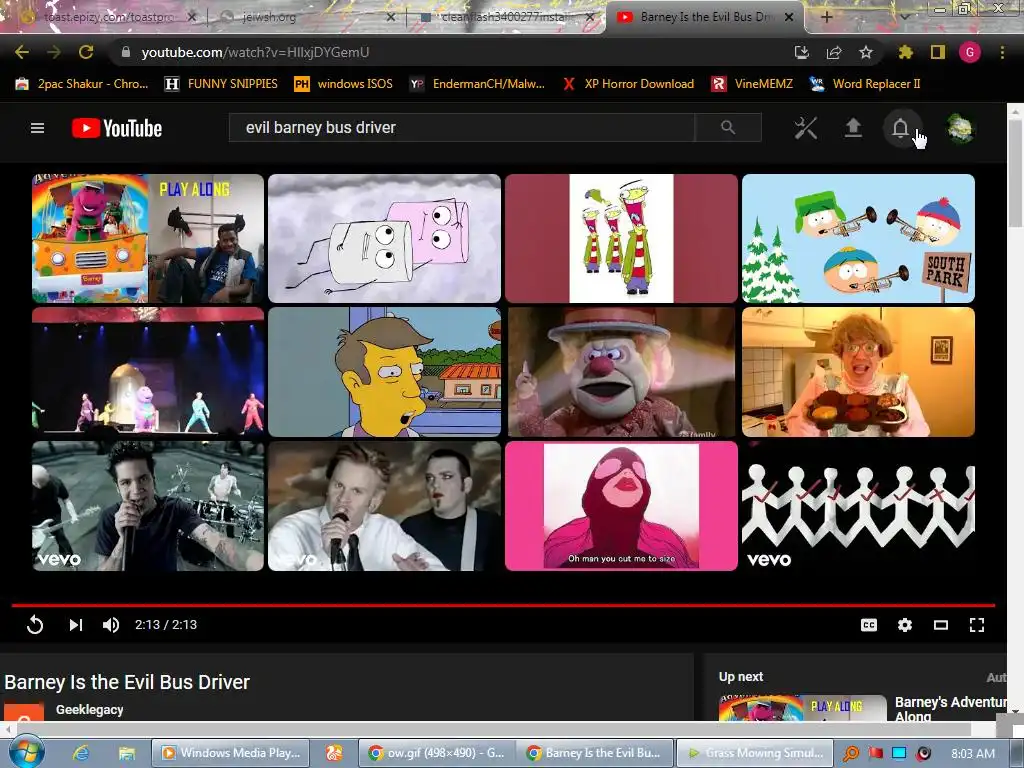Select the South Park trumpets suggested thumbnail
The image size is (1024, 768).
858,238
